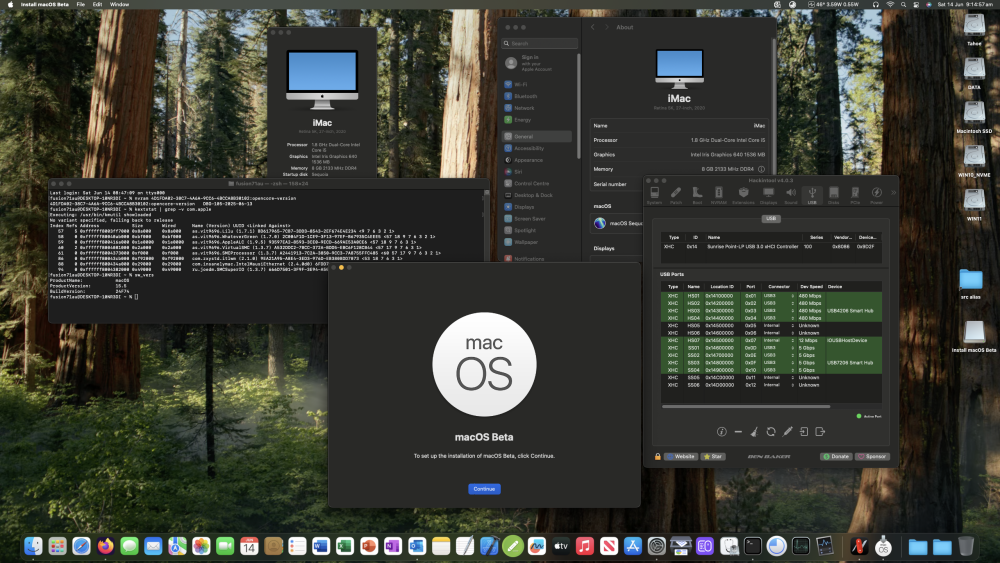Screen dimensions: 1000x563
Task: Select Desktop & Dock in System Settings
Action: (x=538, y=195)
